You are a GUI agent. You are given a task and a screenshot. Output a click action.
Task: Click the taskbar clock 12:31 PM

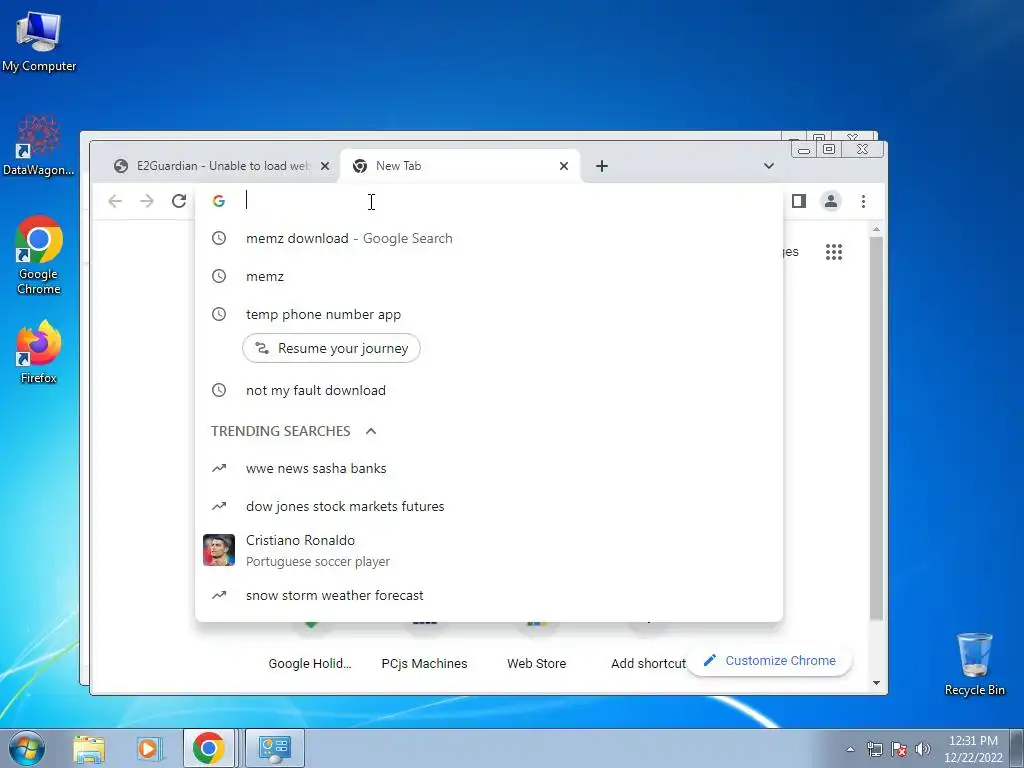973,749
